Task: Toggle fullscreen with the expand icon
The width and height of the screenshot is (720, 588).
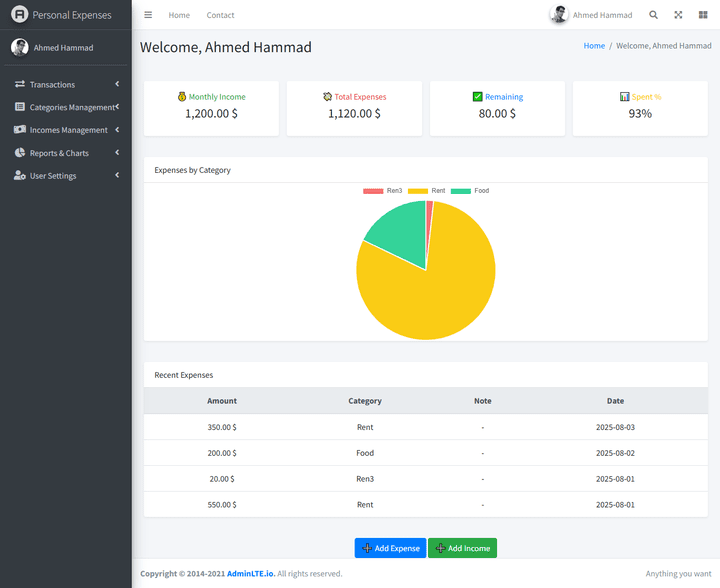Action: 679,15
